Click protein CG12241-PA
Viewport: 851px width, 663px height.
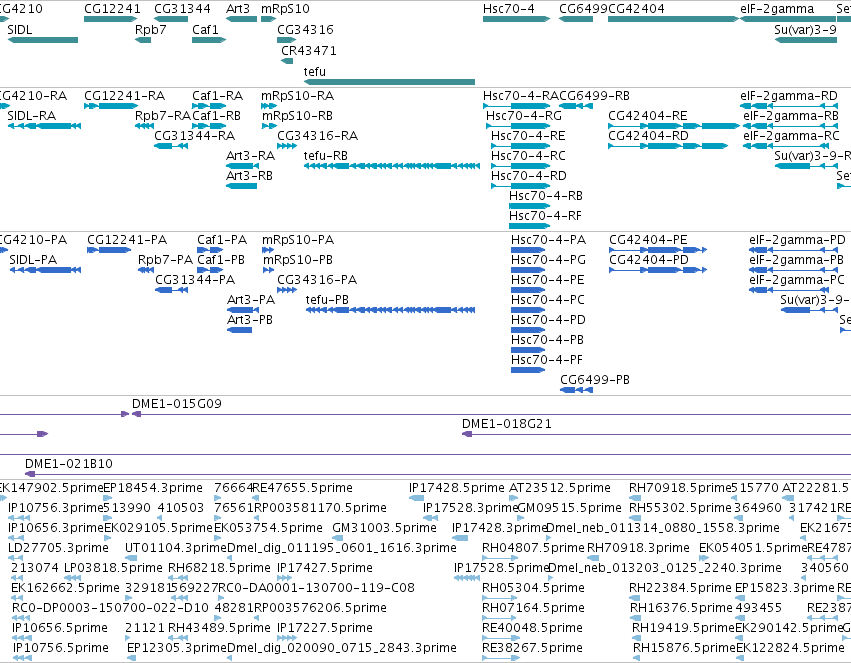click(x=109, y=250)
